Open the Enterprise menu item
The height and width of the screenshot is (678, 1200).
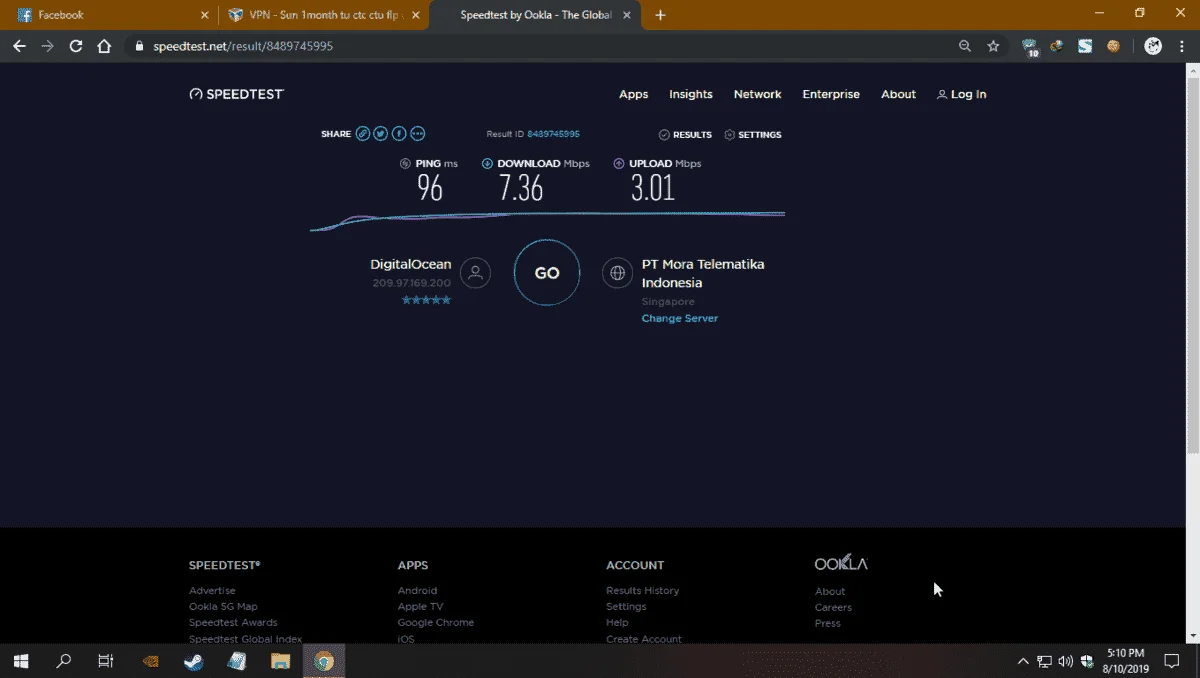[x=831, y=94]
